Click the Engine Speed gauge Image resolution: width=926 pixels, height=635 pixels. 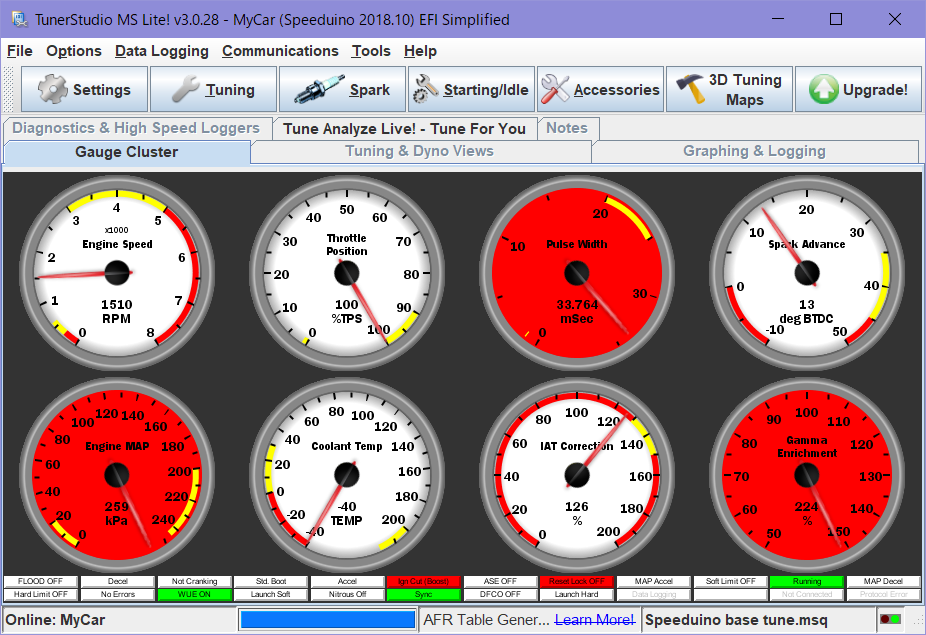[x=117, y=272]
